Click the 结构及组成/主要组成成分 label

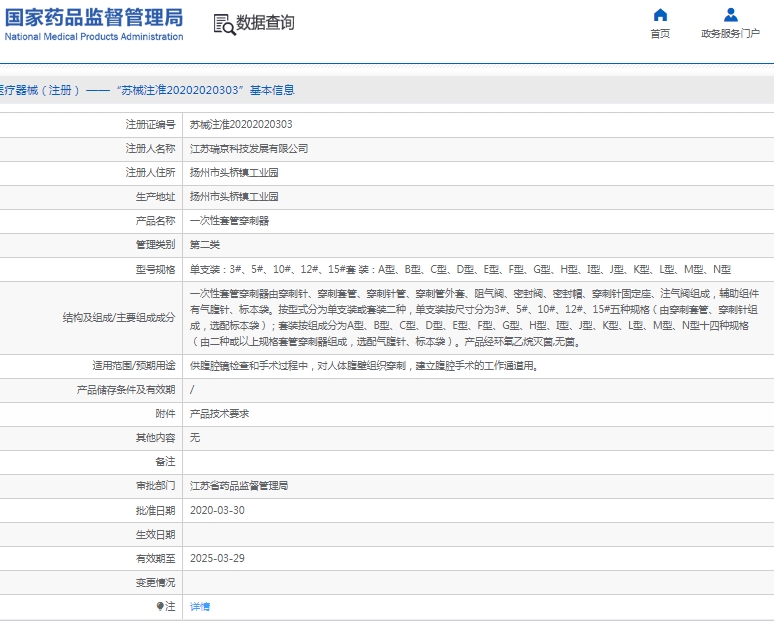[119, 317]
